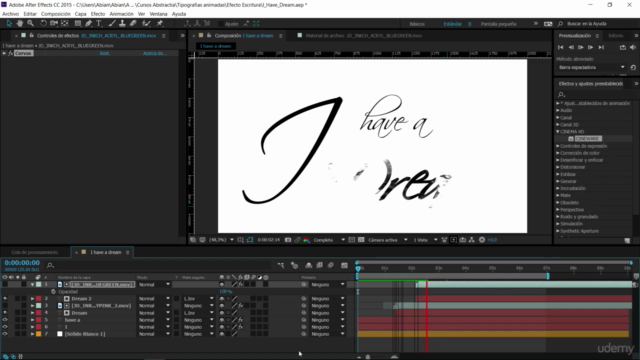This screenshot has width=640, height=360.
Task: Collapse layer 1 properties triangle
Action: coord(32,284)
